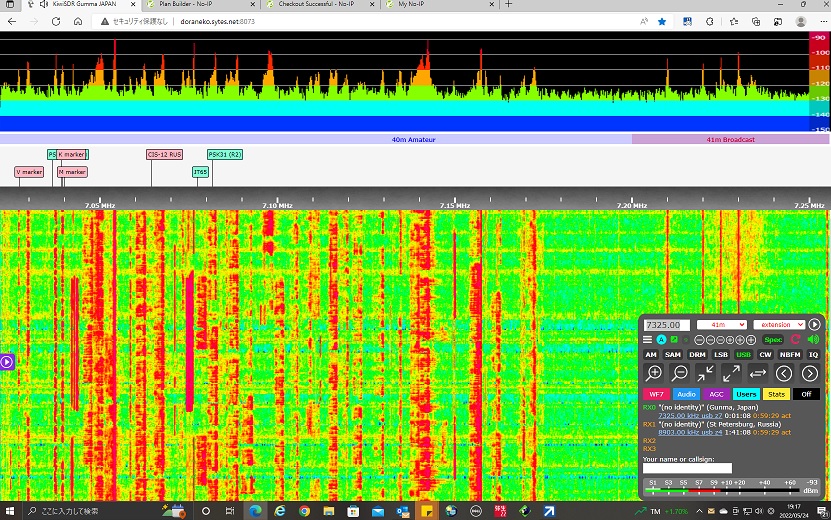Mute audio with the green speaker icon
The width and height of the screenshot is (831, 520).
click(813, 340)
